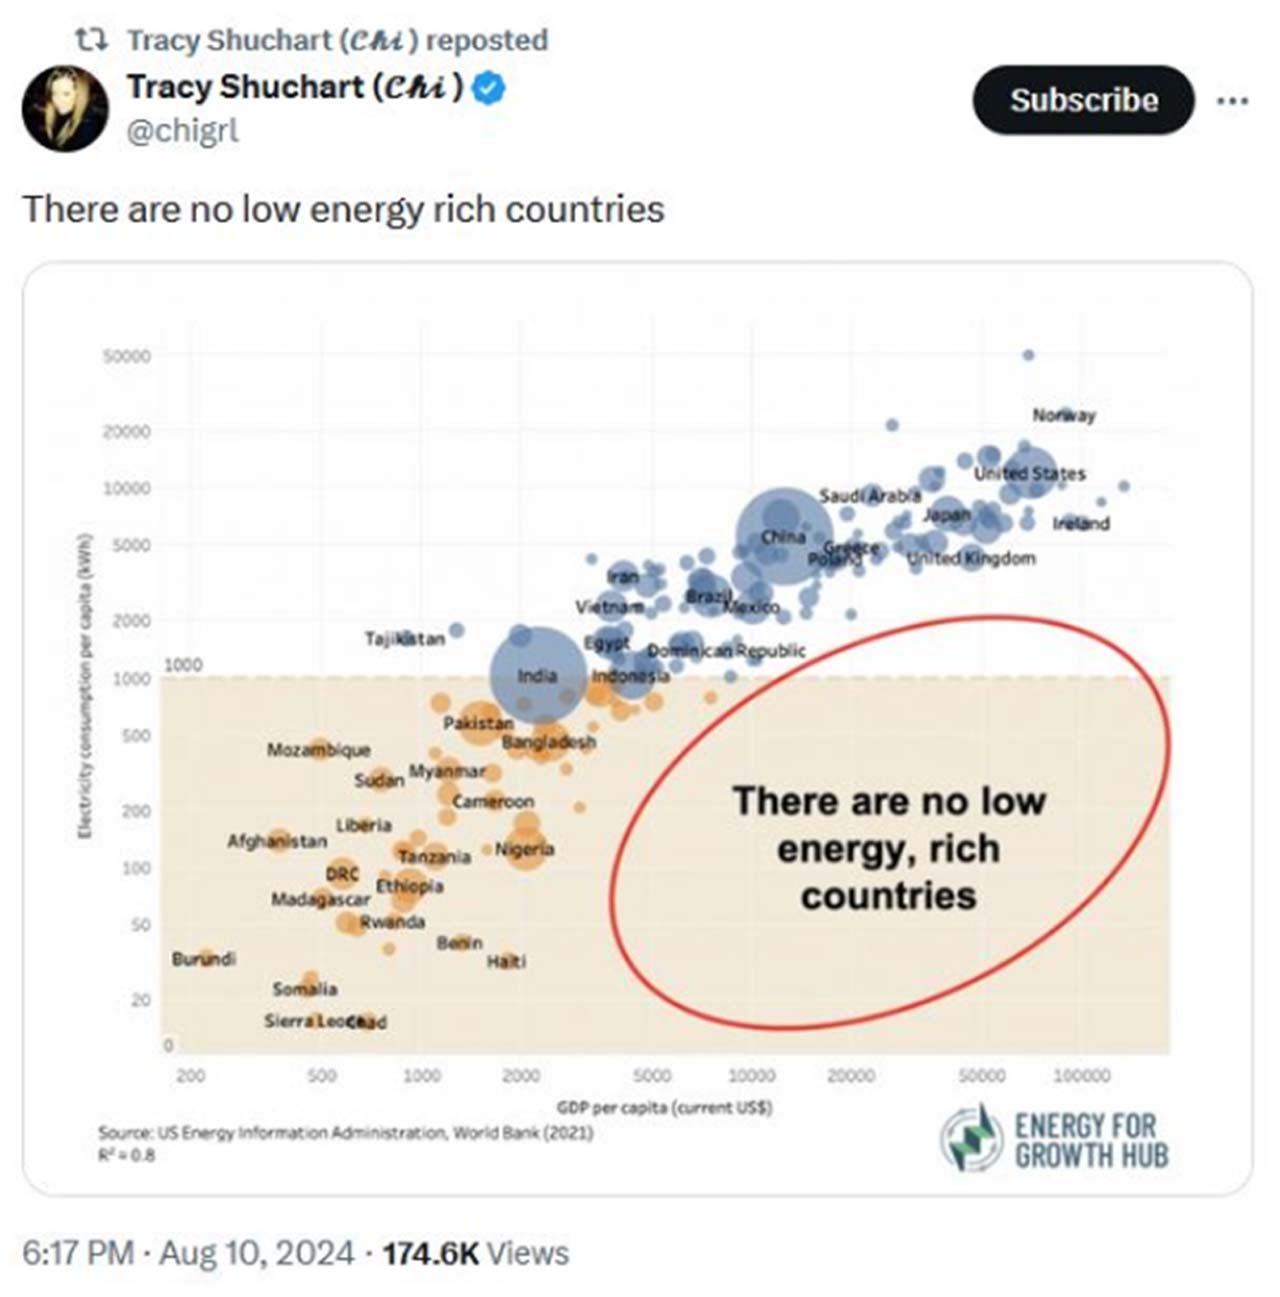The height and width of the screenshot is (1297, 1280).
Task: Click the tweet text about low energy rich countries
Action: coord(343,209)
